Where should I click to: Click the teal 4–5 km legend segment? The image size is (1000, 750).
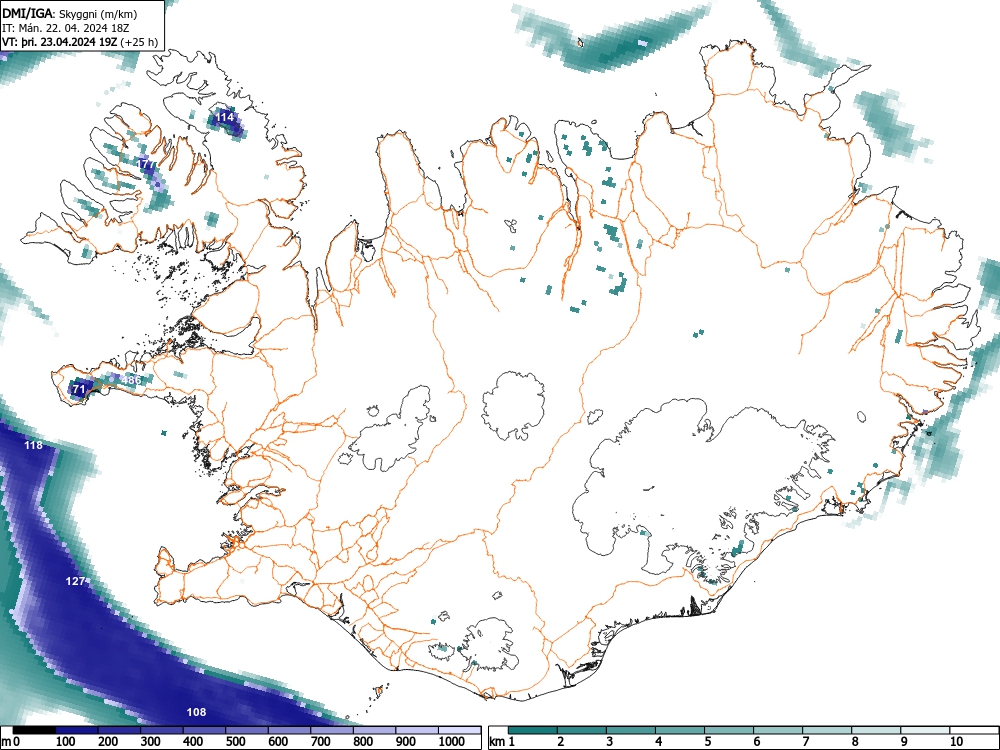tap(680, 730)
